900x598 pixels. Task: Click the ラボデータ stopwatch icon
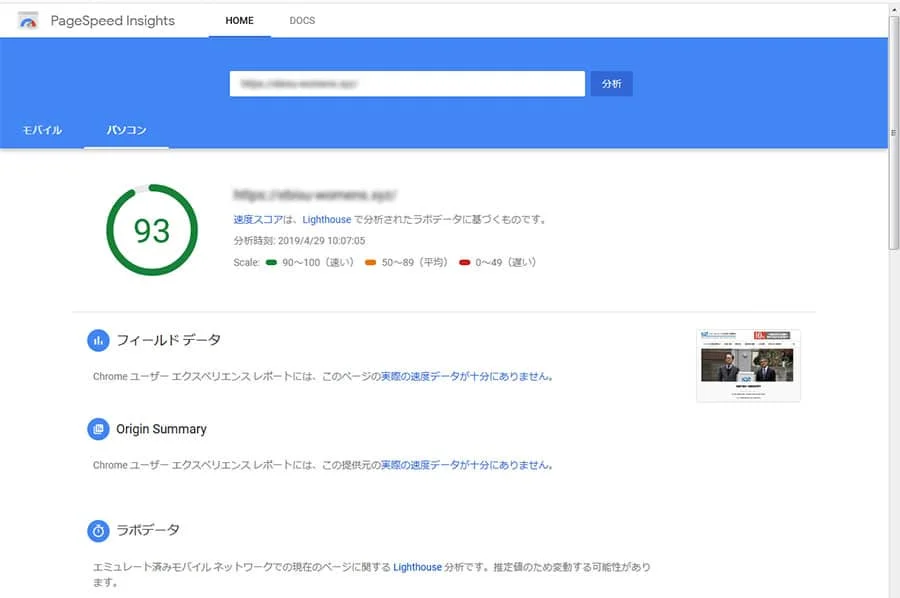tap(98, 531)
